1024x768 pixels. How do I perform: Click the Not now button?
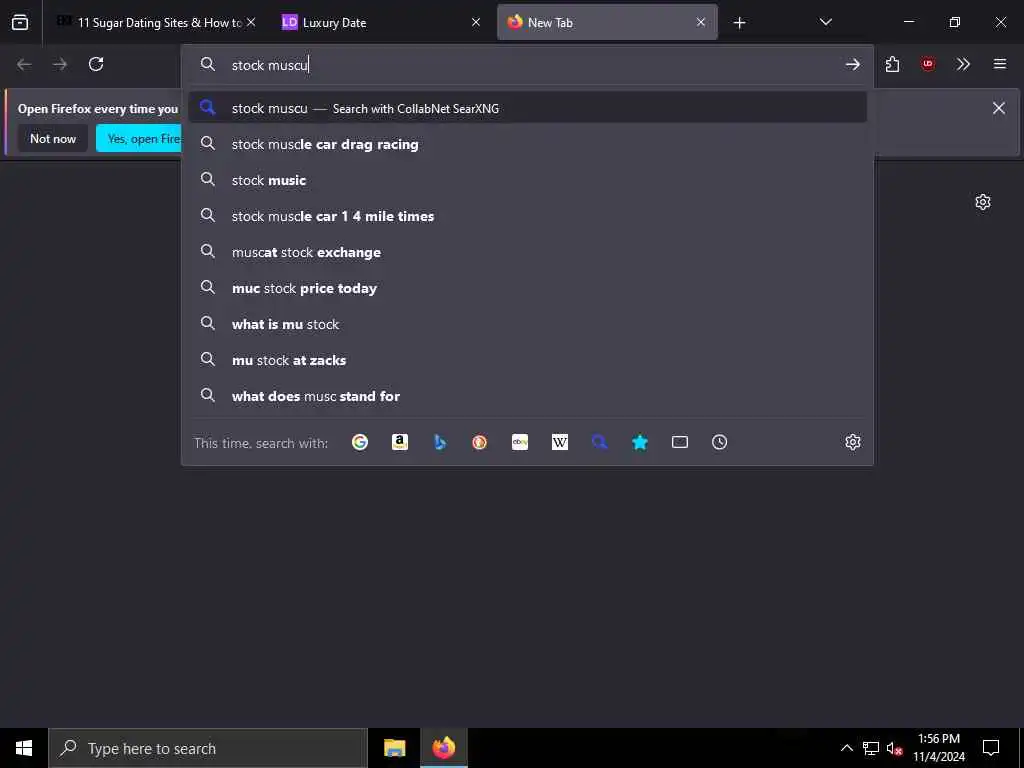tap(53, 138)
